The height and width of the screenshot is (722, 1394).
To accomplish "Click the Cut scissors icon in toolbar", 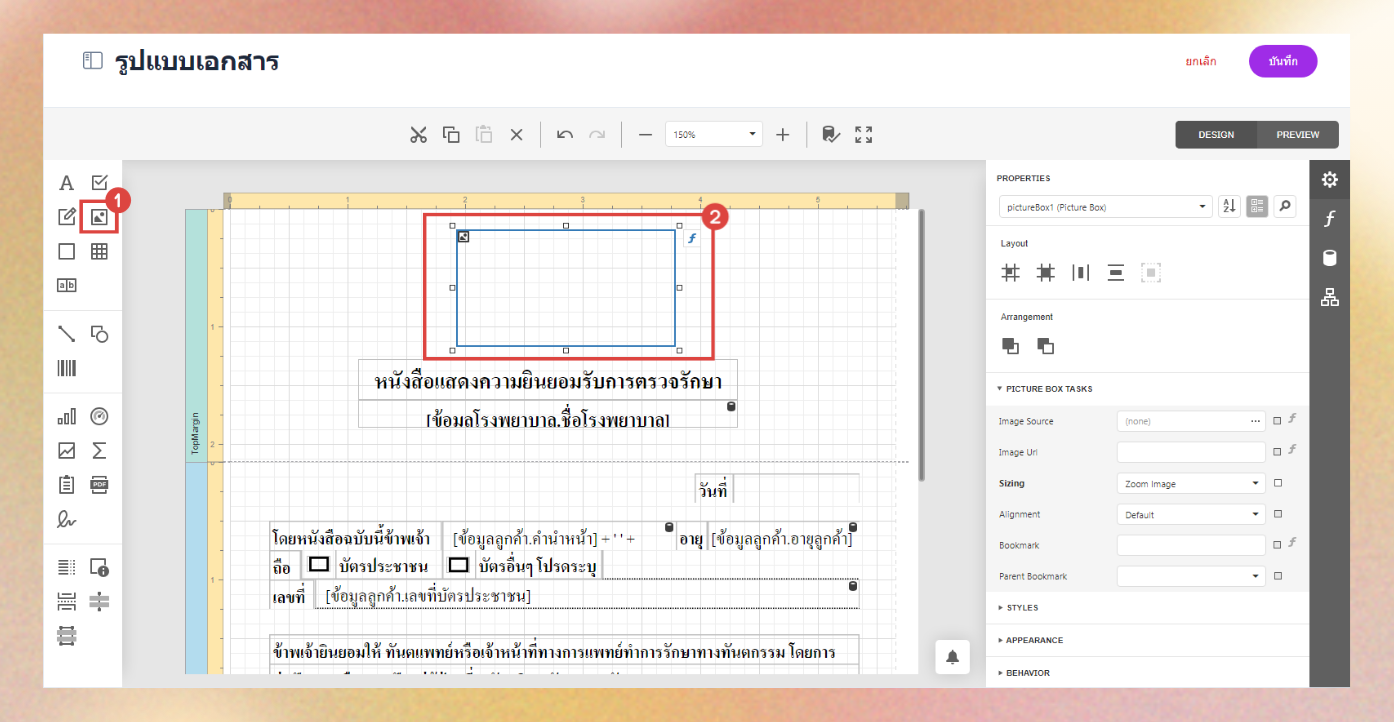I will 418,135.
